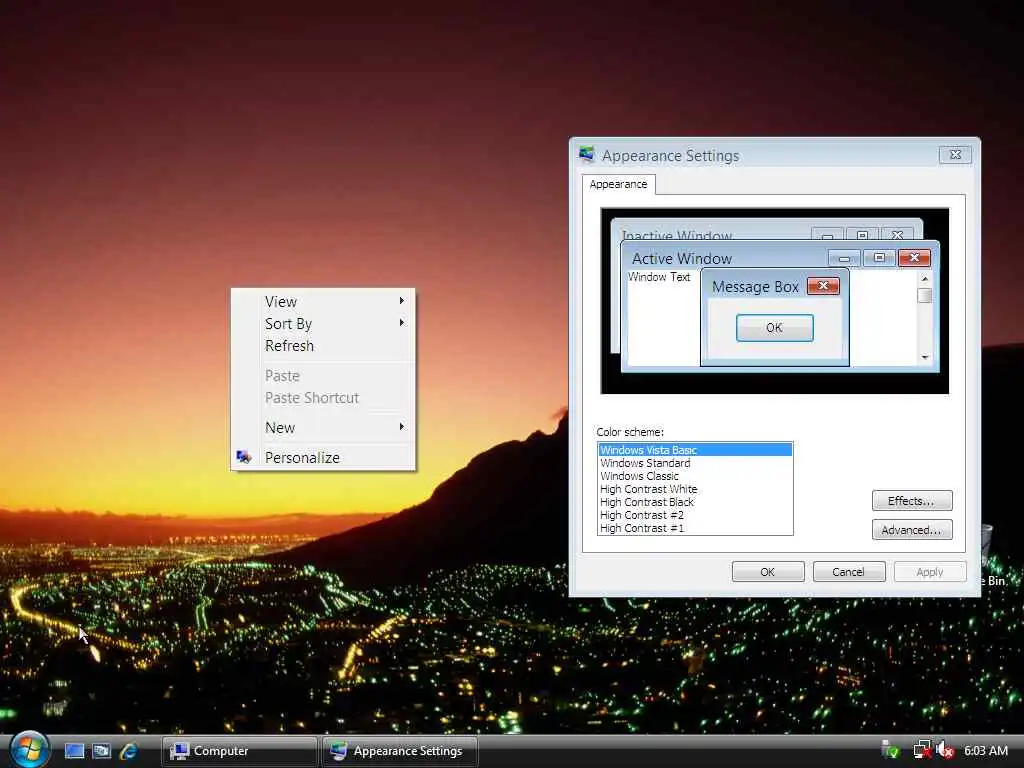
Task: Click the muted volume tray icon
Action: click(945, 750)
